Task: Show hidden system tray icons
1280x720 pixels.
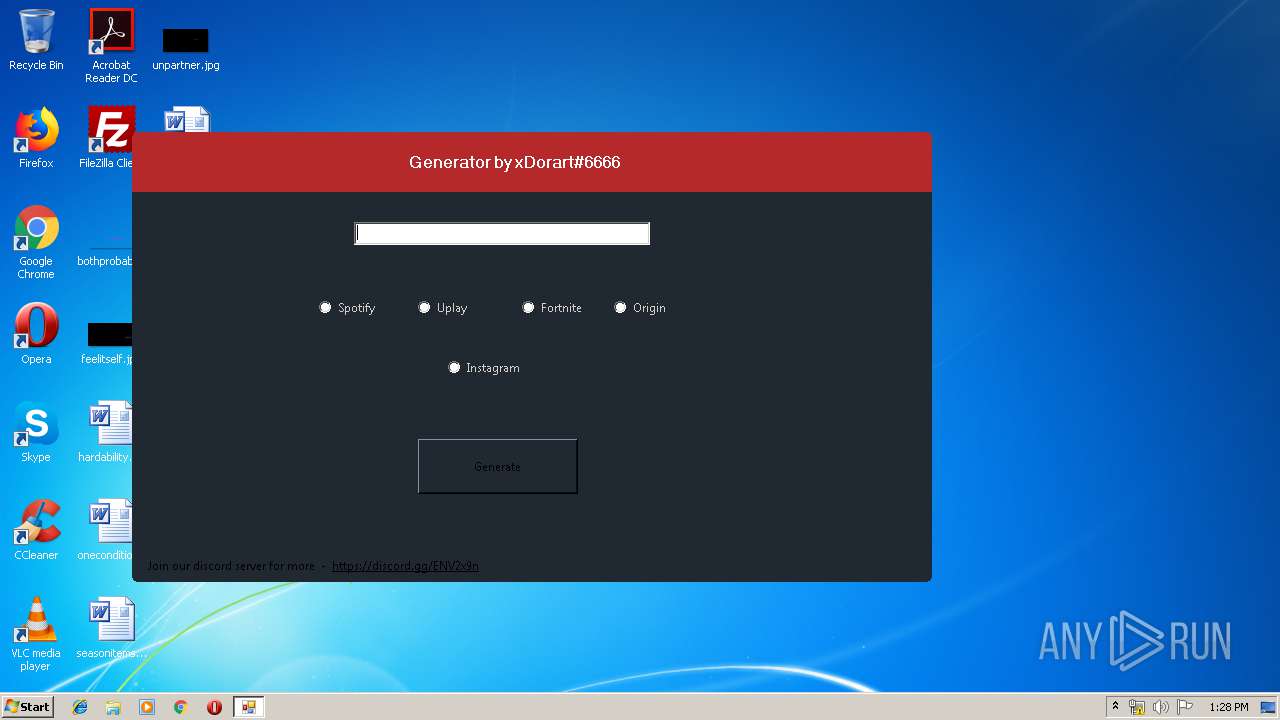Action: [x=1115, y=707]
